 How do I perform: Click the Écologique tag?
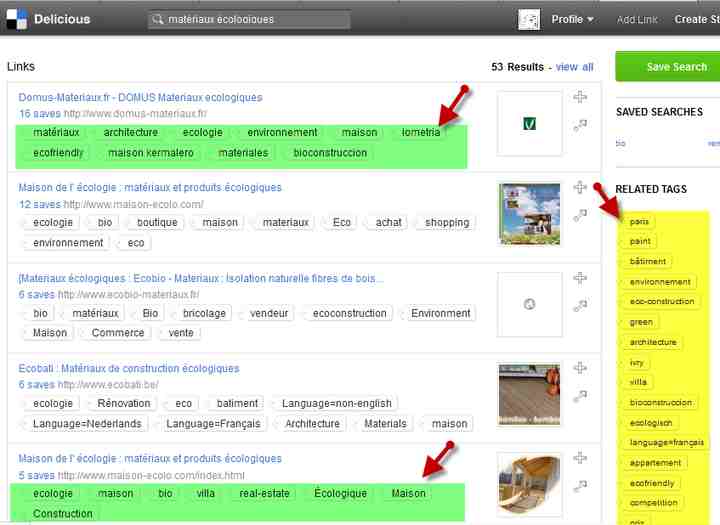[340, 494]
